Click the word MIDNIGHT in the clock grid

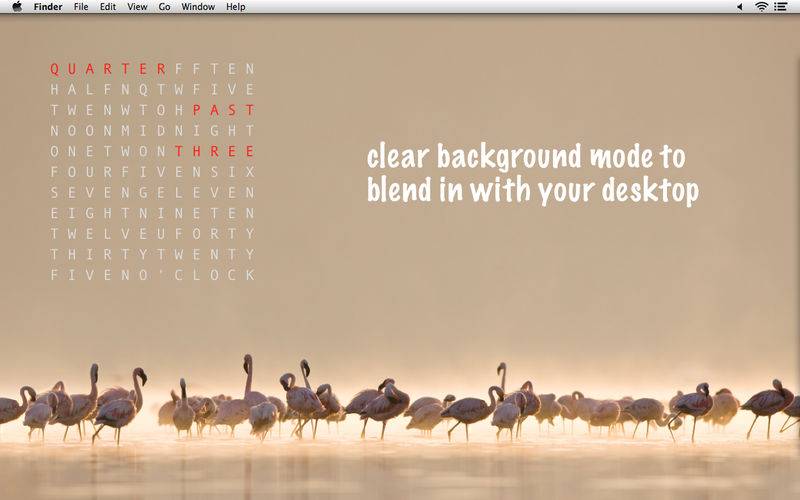tap(187, 131)
